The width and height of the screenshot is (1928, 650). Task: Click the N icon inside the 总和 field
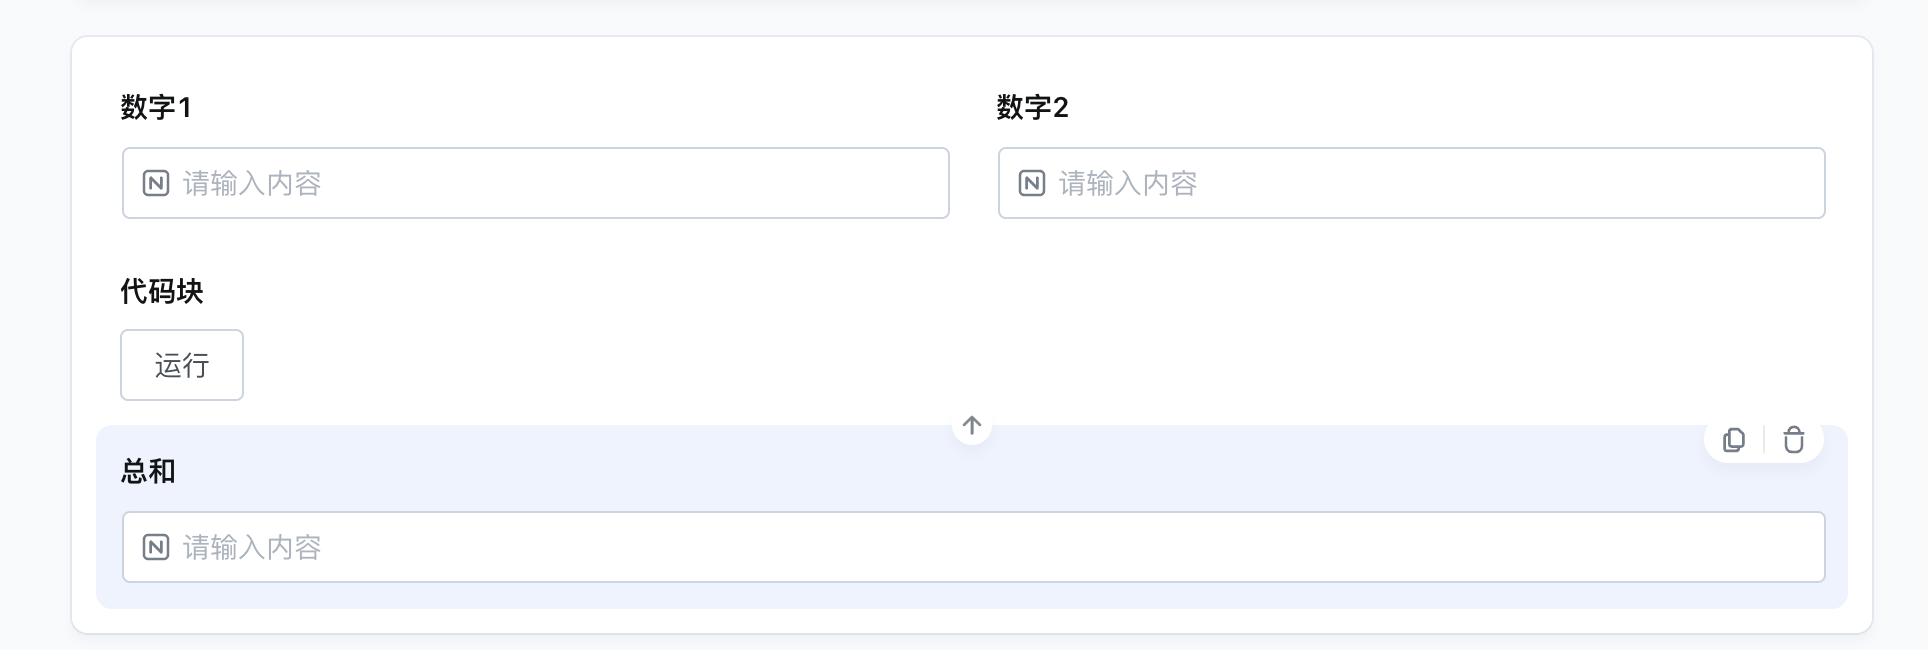pyautogui.click(x=156, y=547)
